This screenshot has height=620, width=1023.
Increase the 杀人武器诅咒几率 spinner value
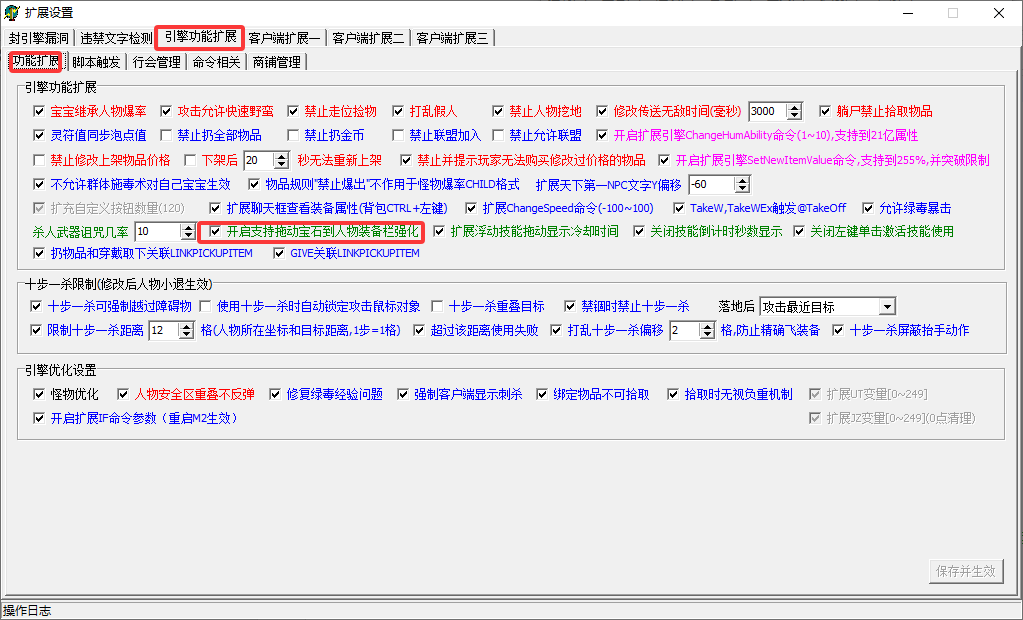pos(188,227)
